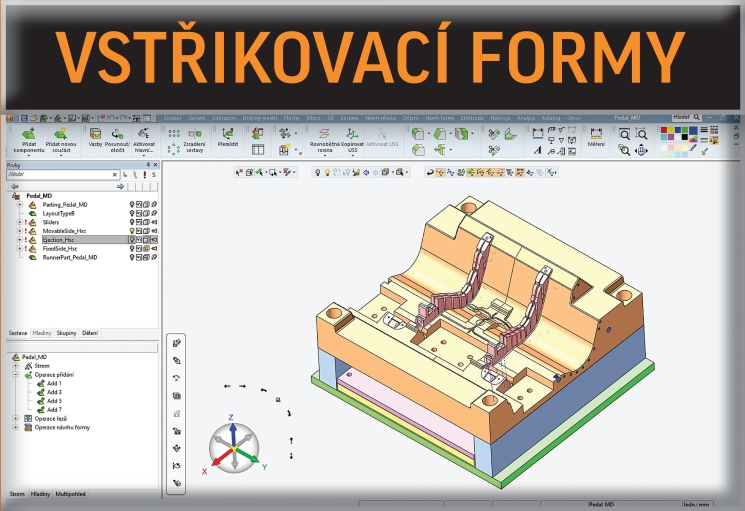The image size is (745, 511).
Task: Toggle visibility bulb of RunnerPart_Pedal_MD
Action: pyautogui.click(x=132, y=257)
